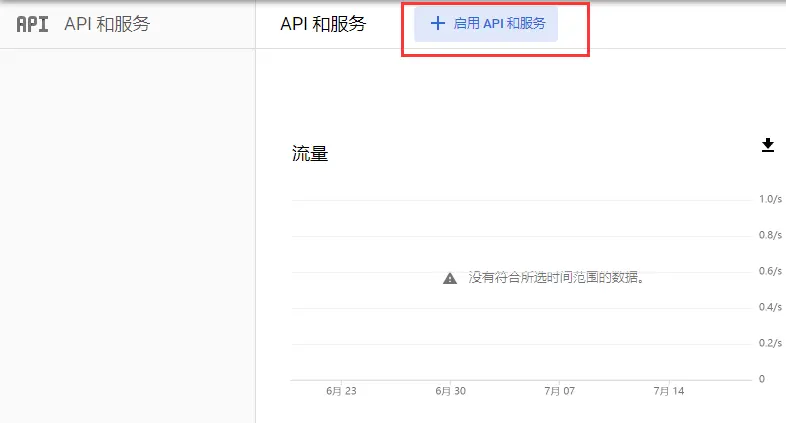Click the "0.4/s" axis value
Image resolution: width=786 pixels, height=423 pixels.
[770, 307]
